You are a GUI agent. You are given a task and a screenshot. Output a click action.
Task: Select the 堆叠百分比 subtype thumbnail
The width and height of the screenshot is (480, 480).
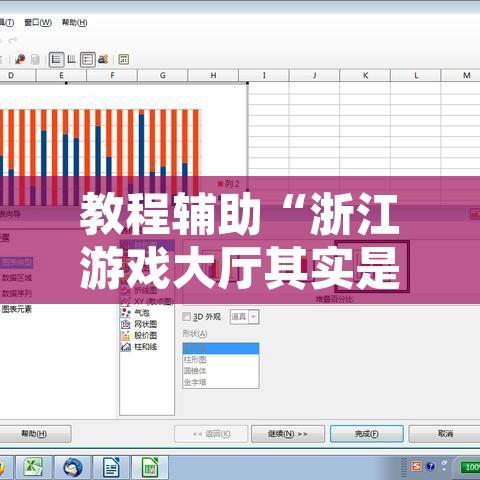tap(372, 266)
